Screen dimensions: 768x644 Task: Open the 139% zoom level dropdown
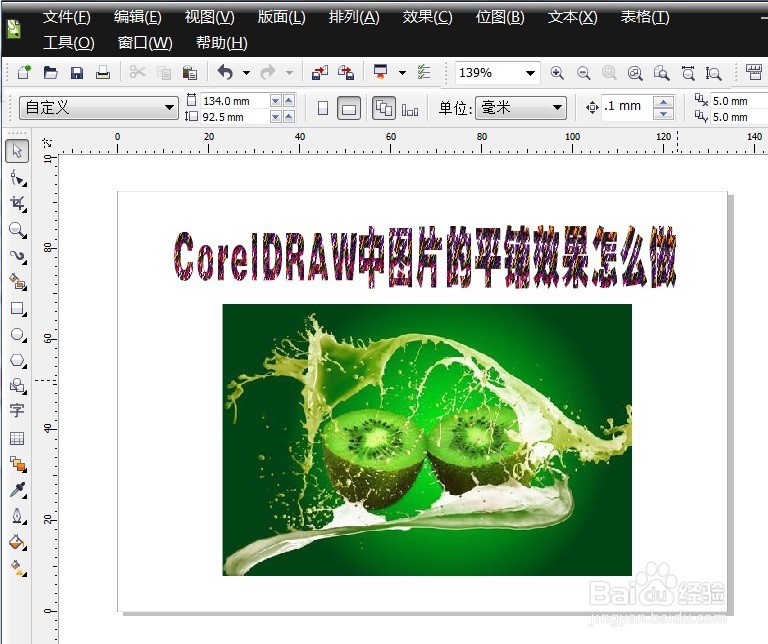click(530, 73)
